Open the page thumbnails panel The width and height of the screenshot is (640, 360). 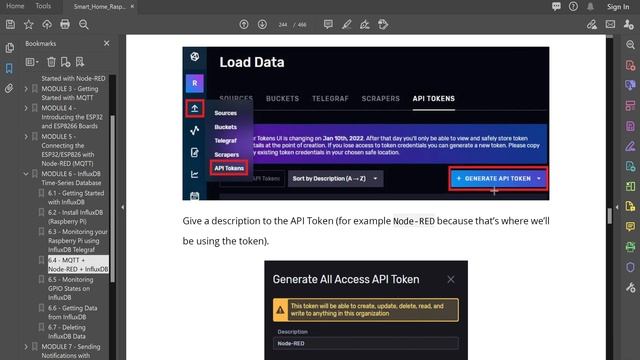pyautogui.click(x=9, y=48)
